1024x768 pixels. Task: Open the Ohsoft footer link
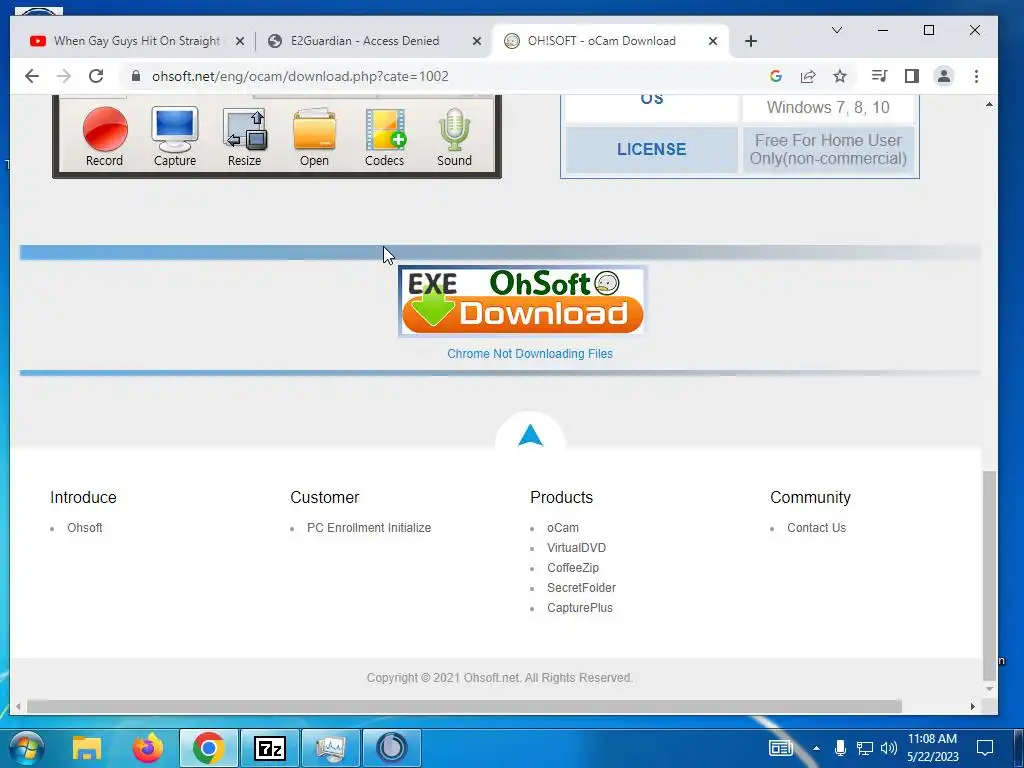tap(85, 528)
